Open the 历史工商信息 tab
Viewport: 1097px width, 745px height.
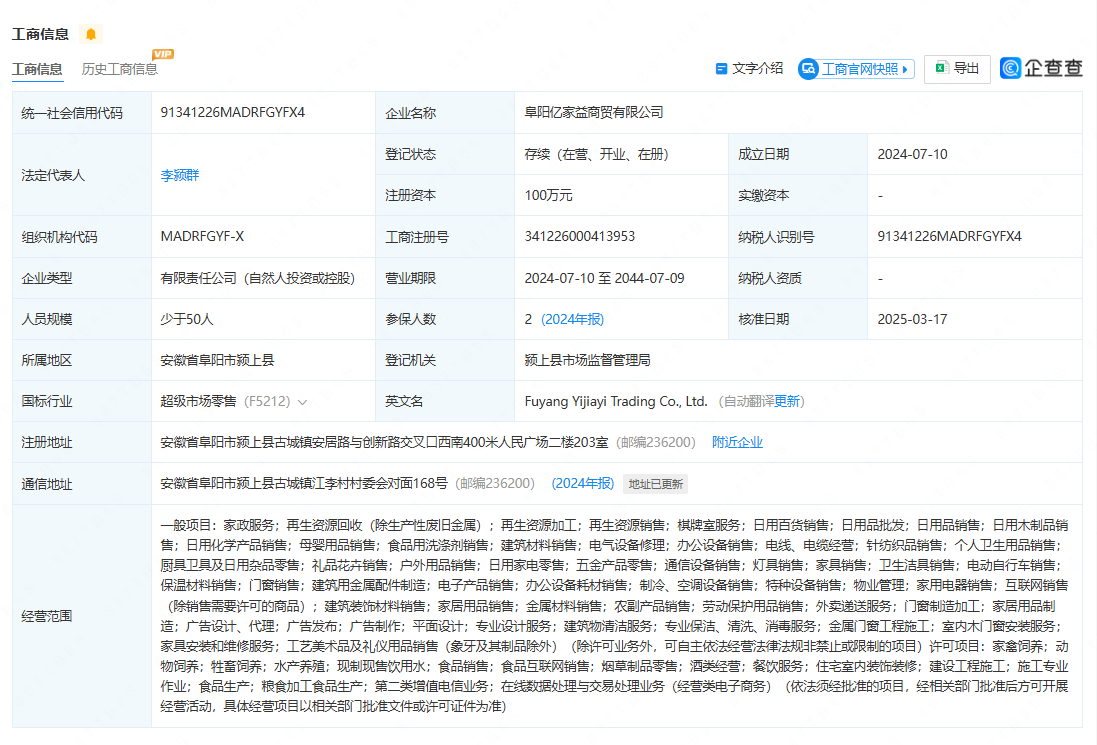tap(119, 69)
